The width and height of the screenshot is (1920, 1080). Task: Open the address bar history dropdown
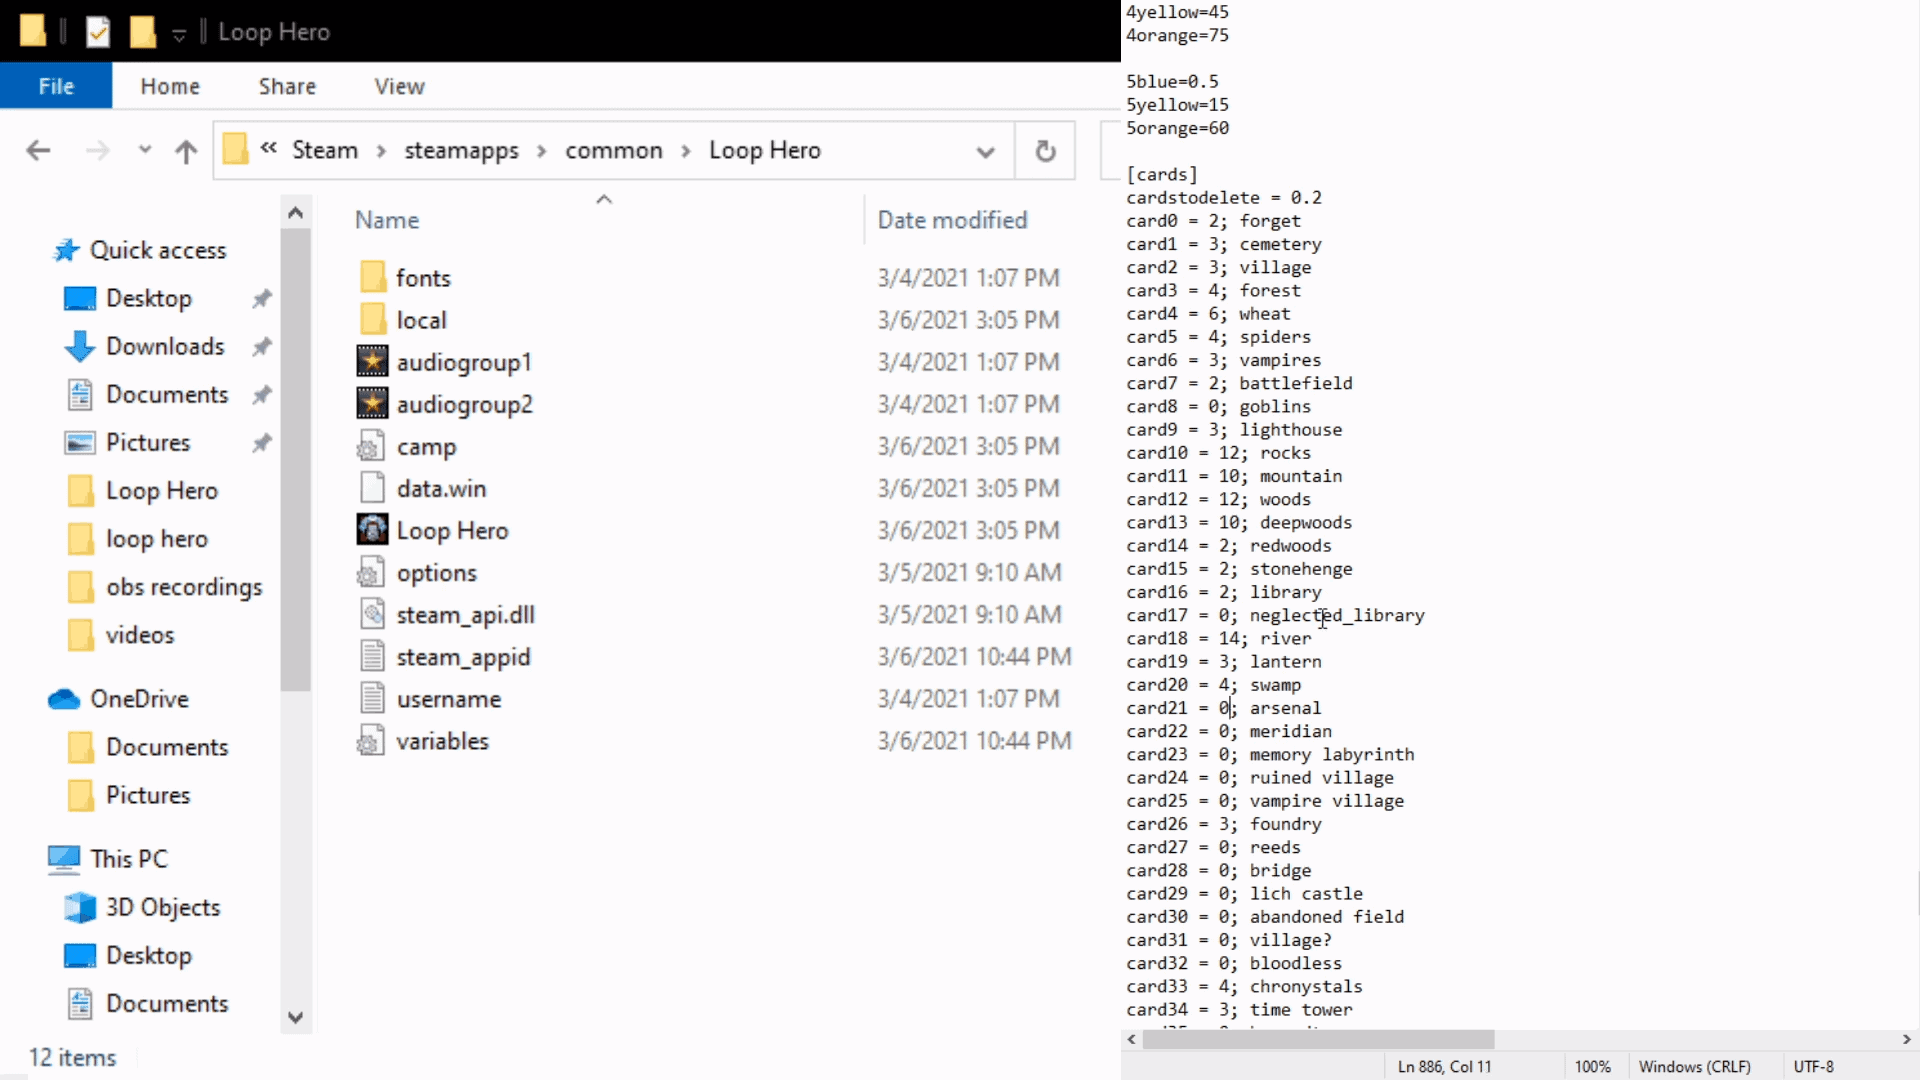[x=986, y=150]
